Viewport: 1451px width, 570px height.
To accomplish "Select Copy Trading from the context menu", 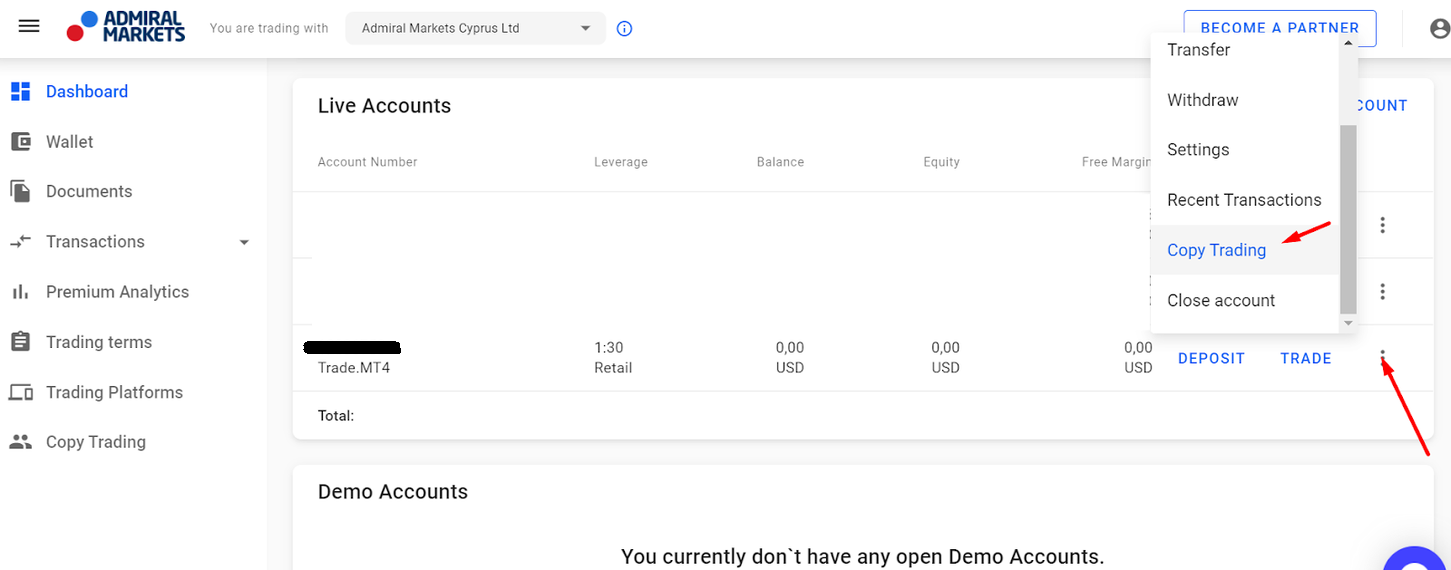I will [x=1216, y=250].
